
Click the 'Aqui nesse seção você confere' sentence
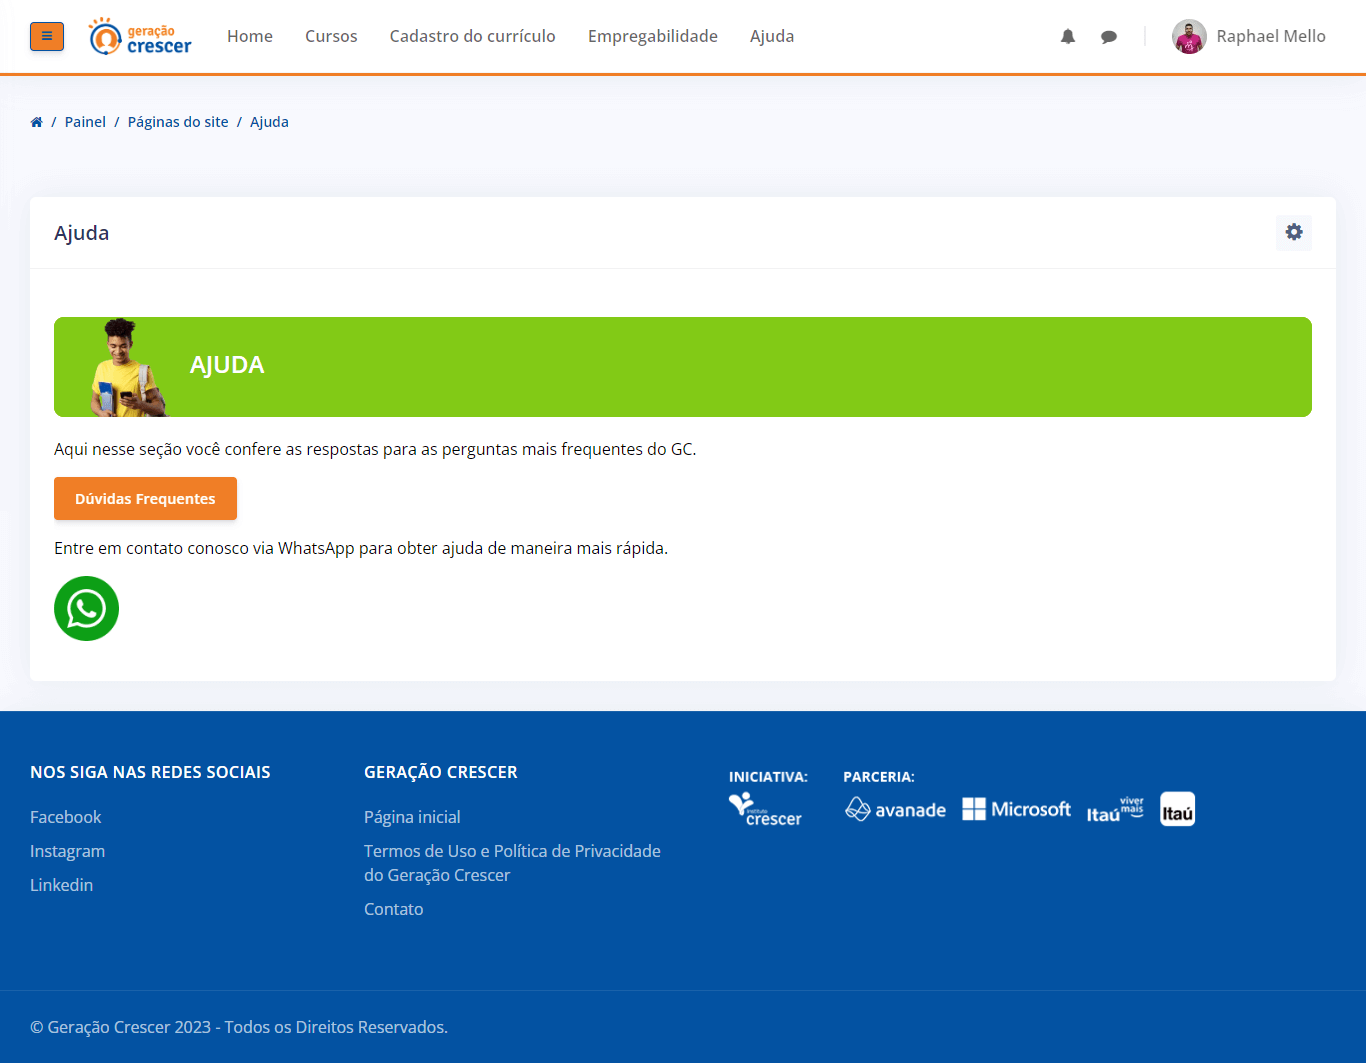[x=375, y=449]
